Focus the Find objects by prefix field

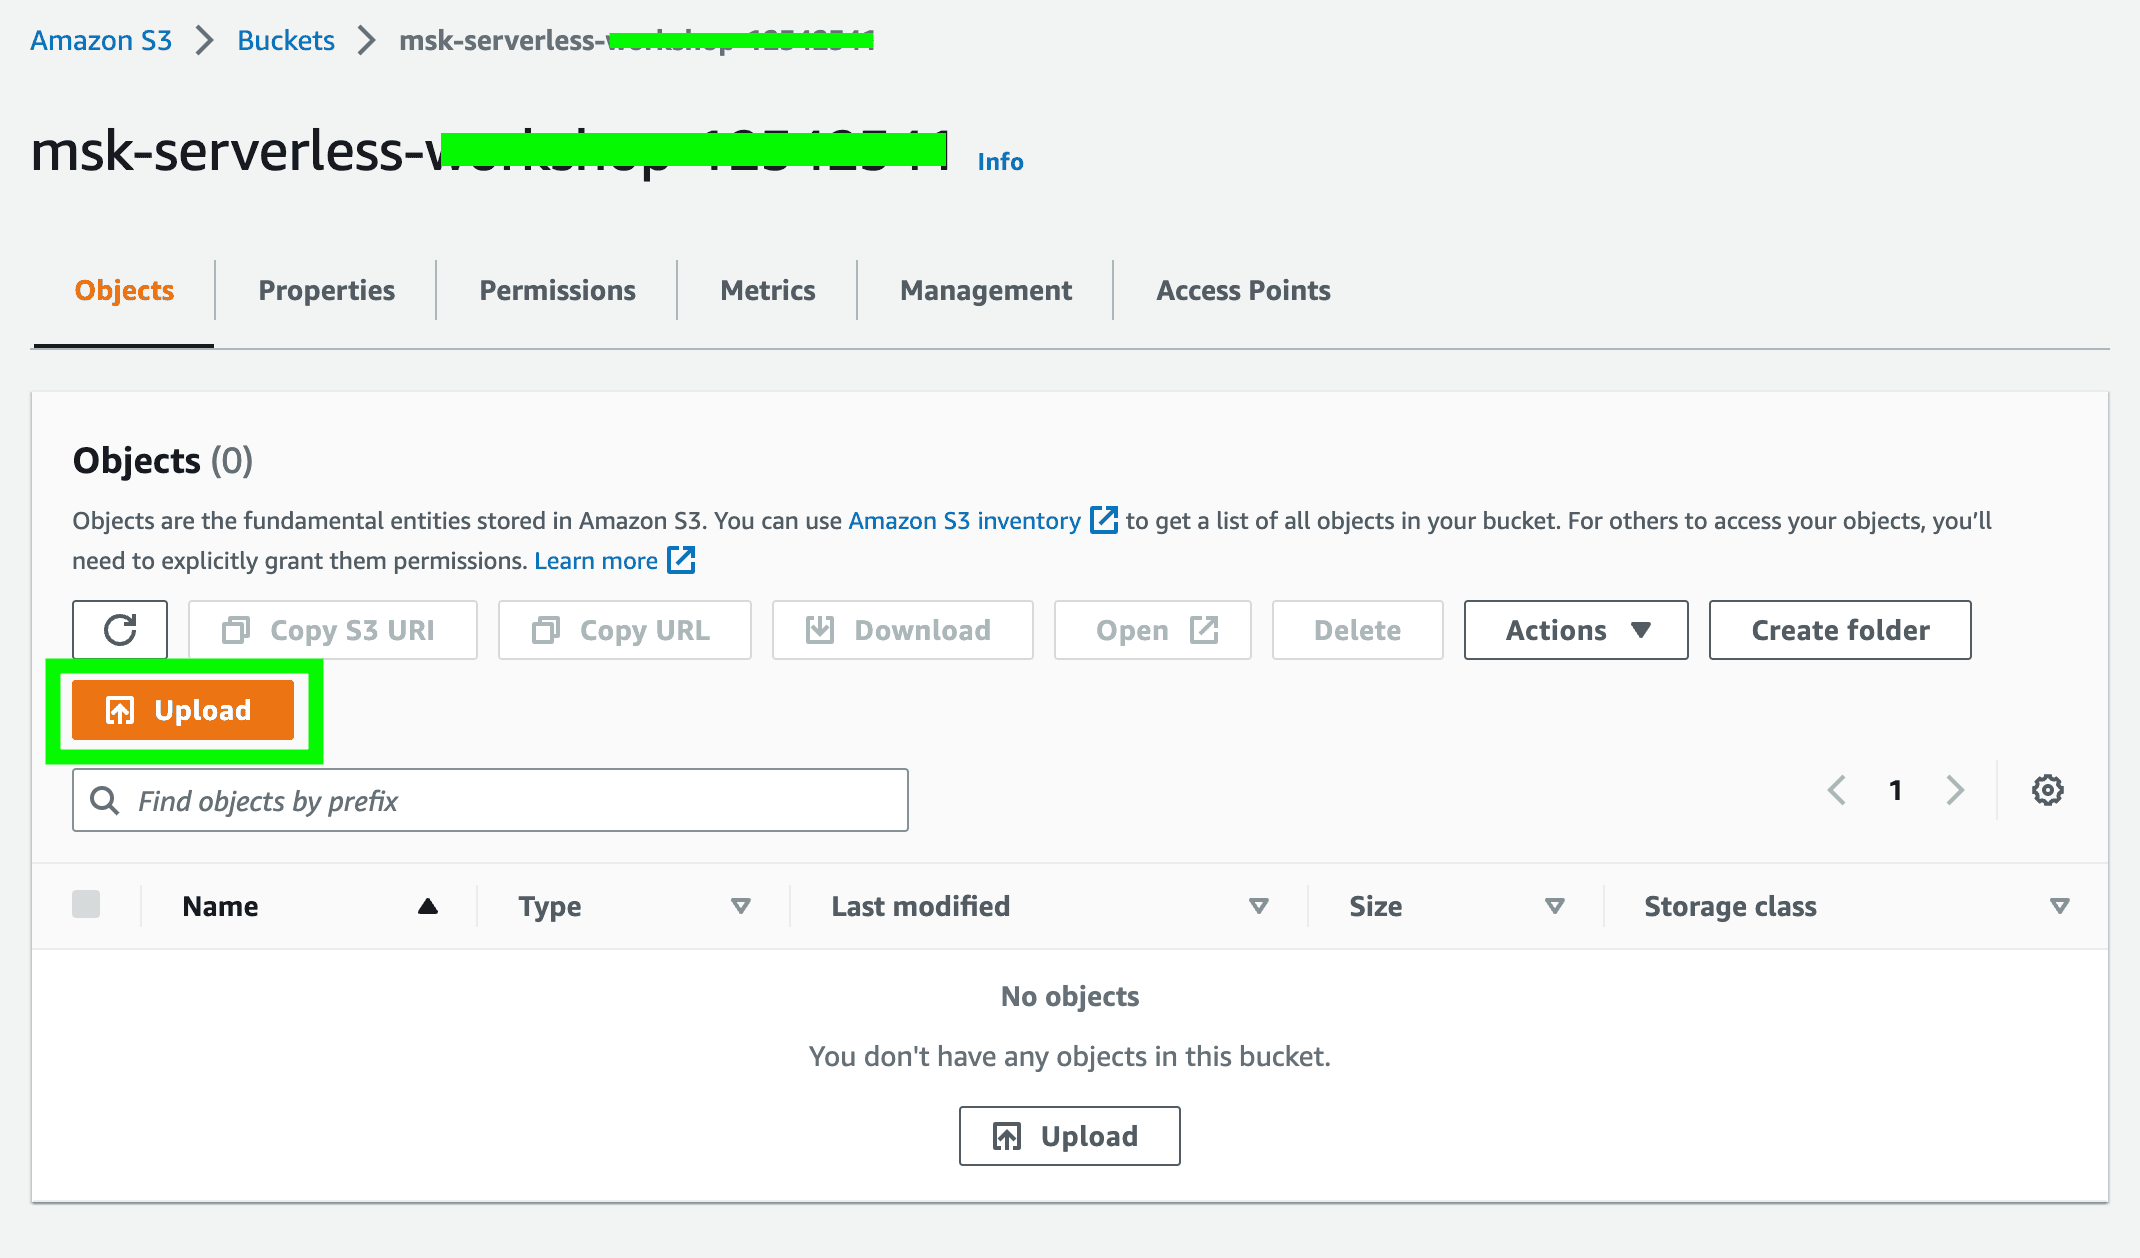490,800
